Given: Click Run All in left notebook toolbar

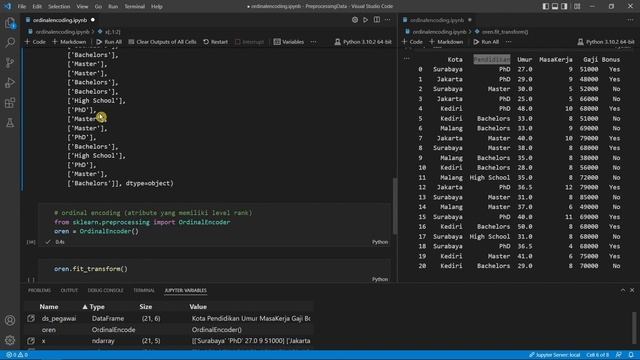Looking at the screenshot, I should point(109,42).
